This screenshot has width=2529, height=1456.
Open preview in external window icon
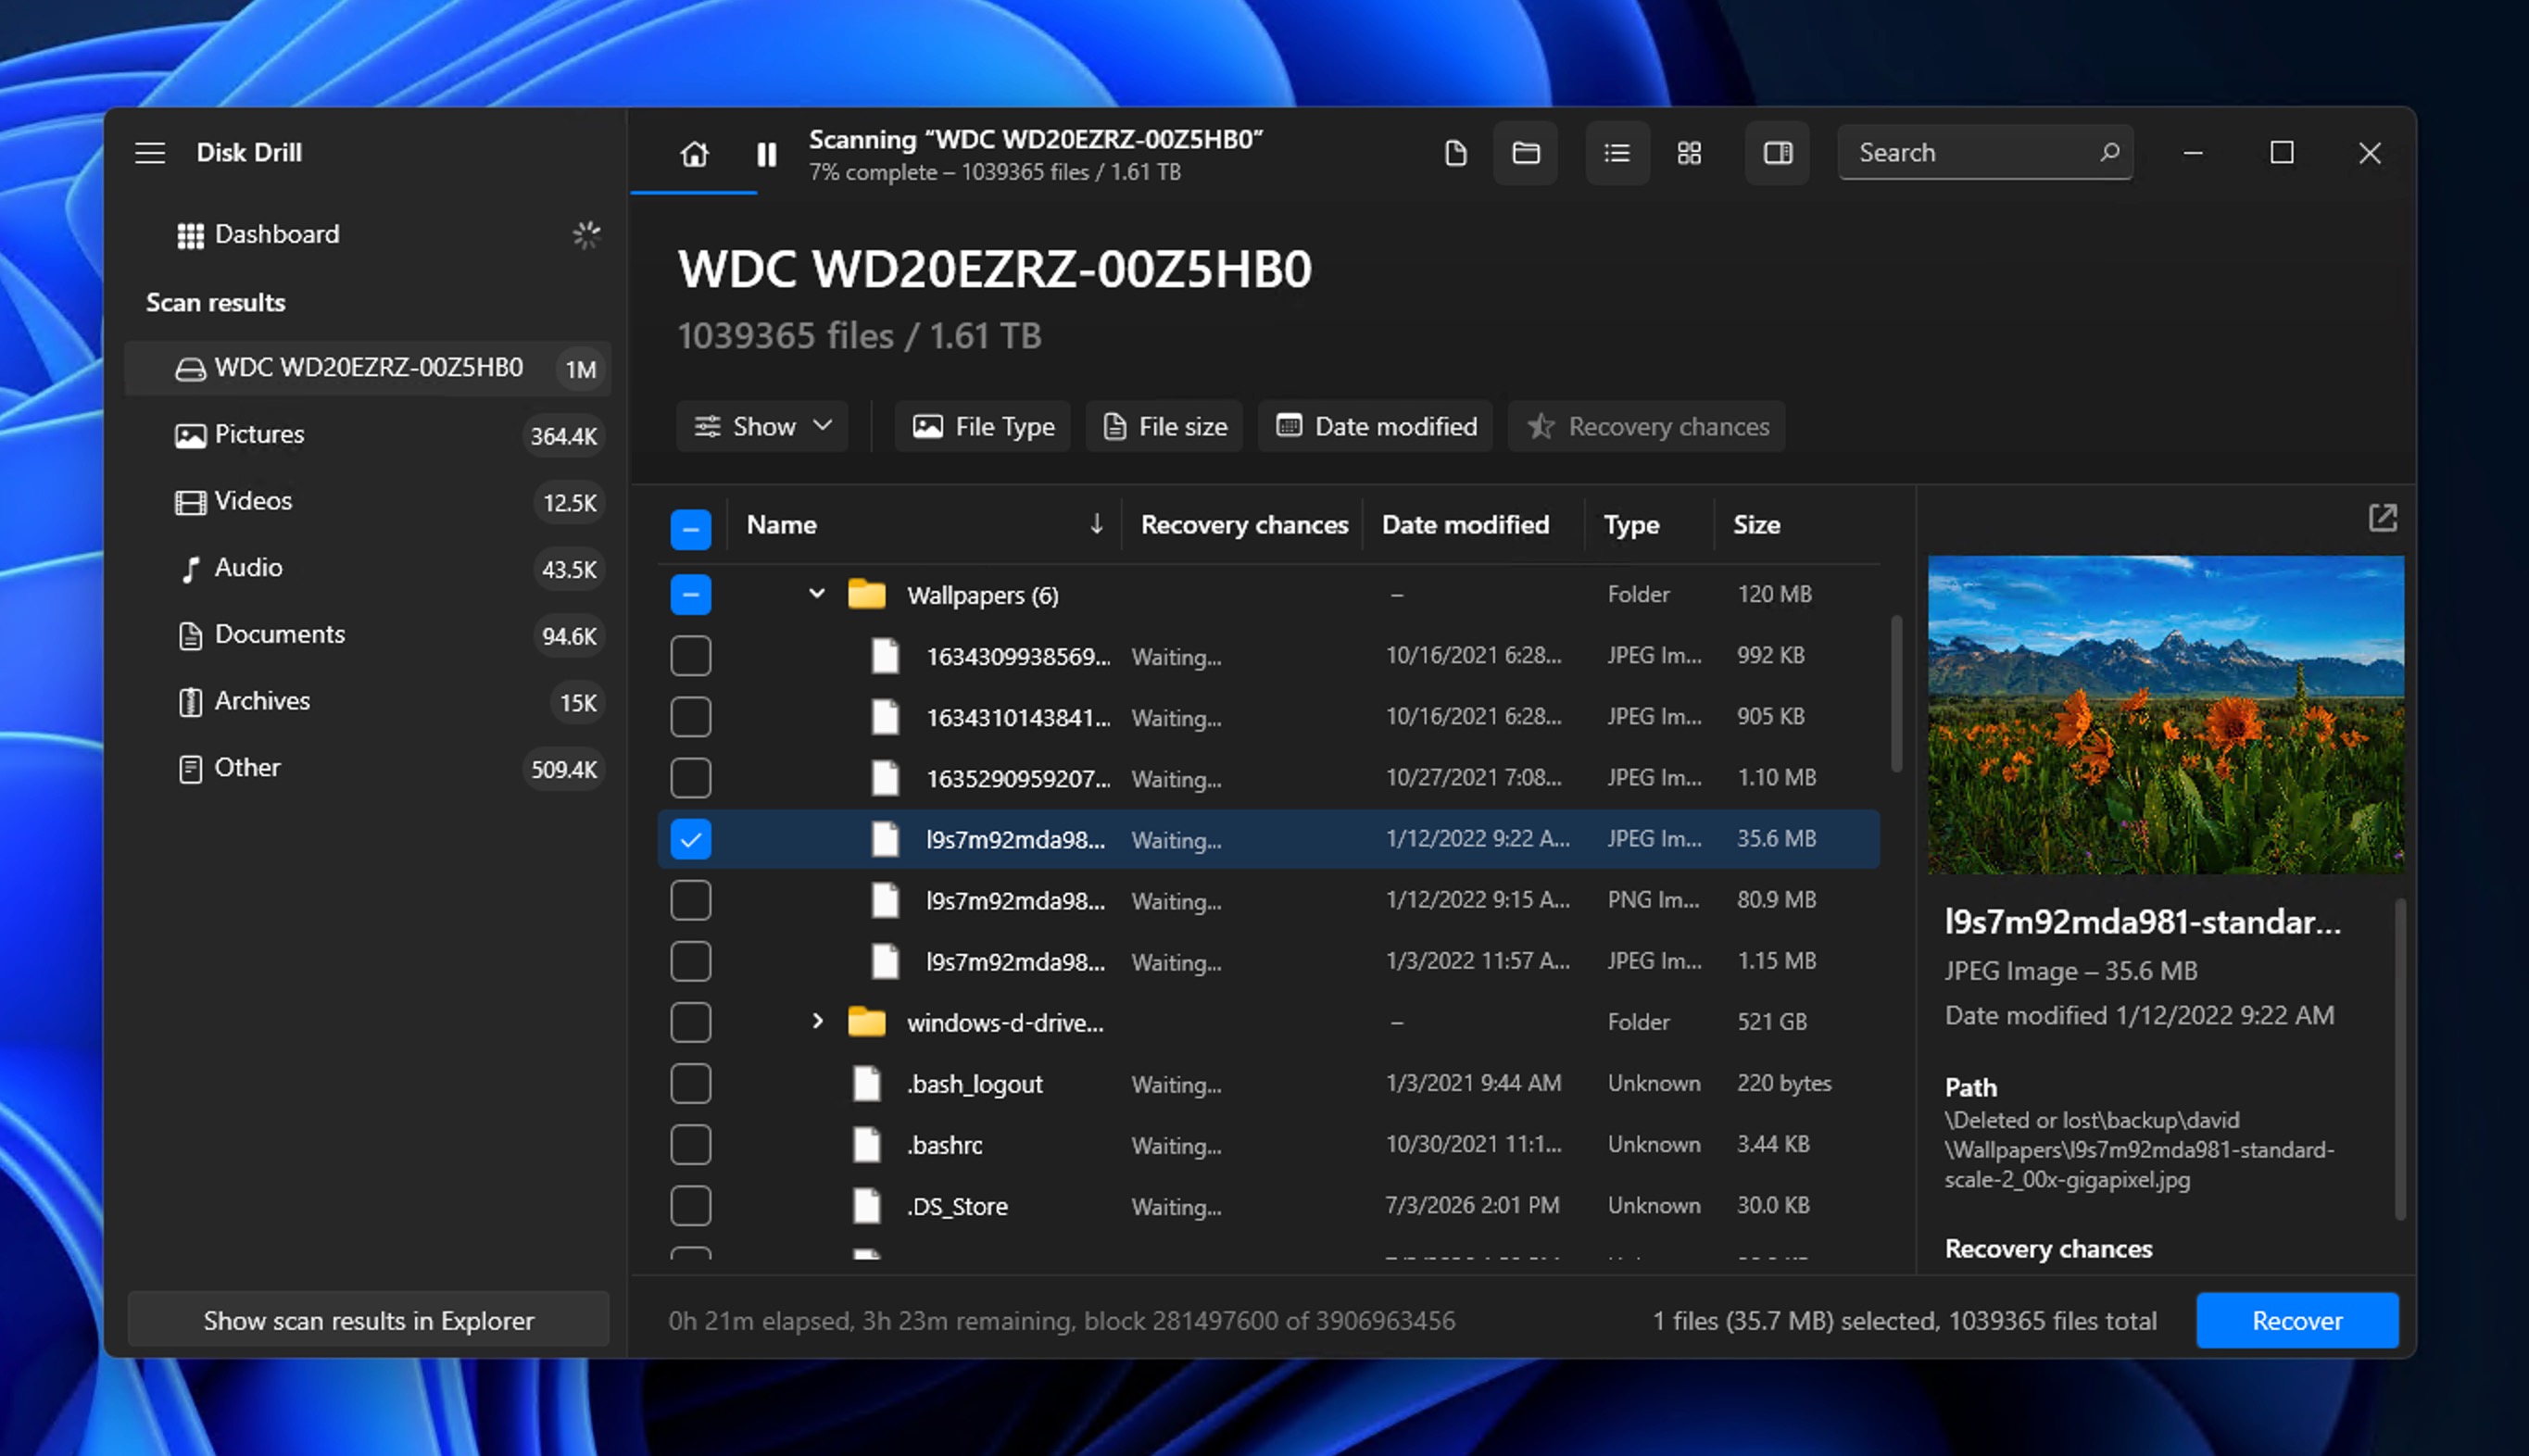[x=2382, y=518]
